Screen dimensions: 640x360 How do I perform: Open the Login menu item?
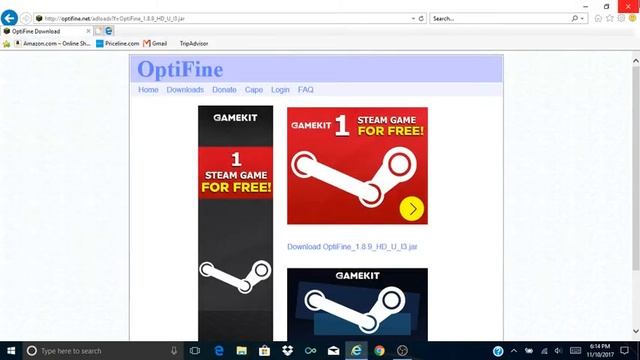pyautogui.click(x=280, y=90)
